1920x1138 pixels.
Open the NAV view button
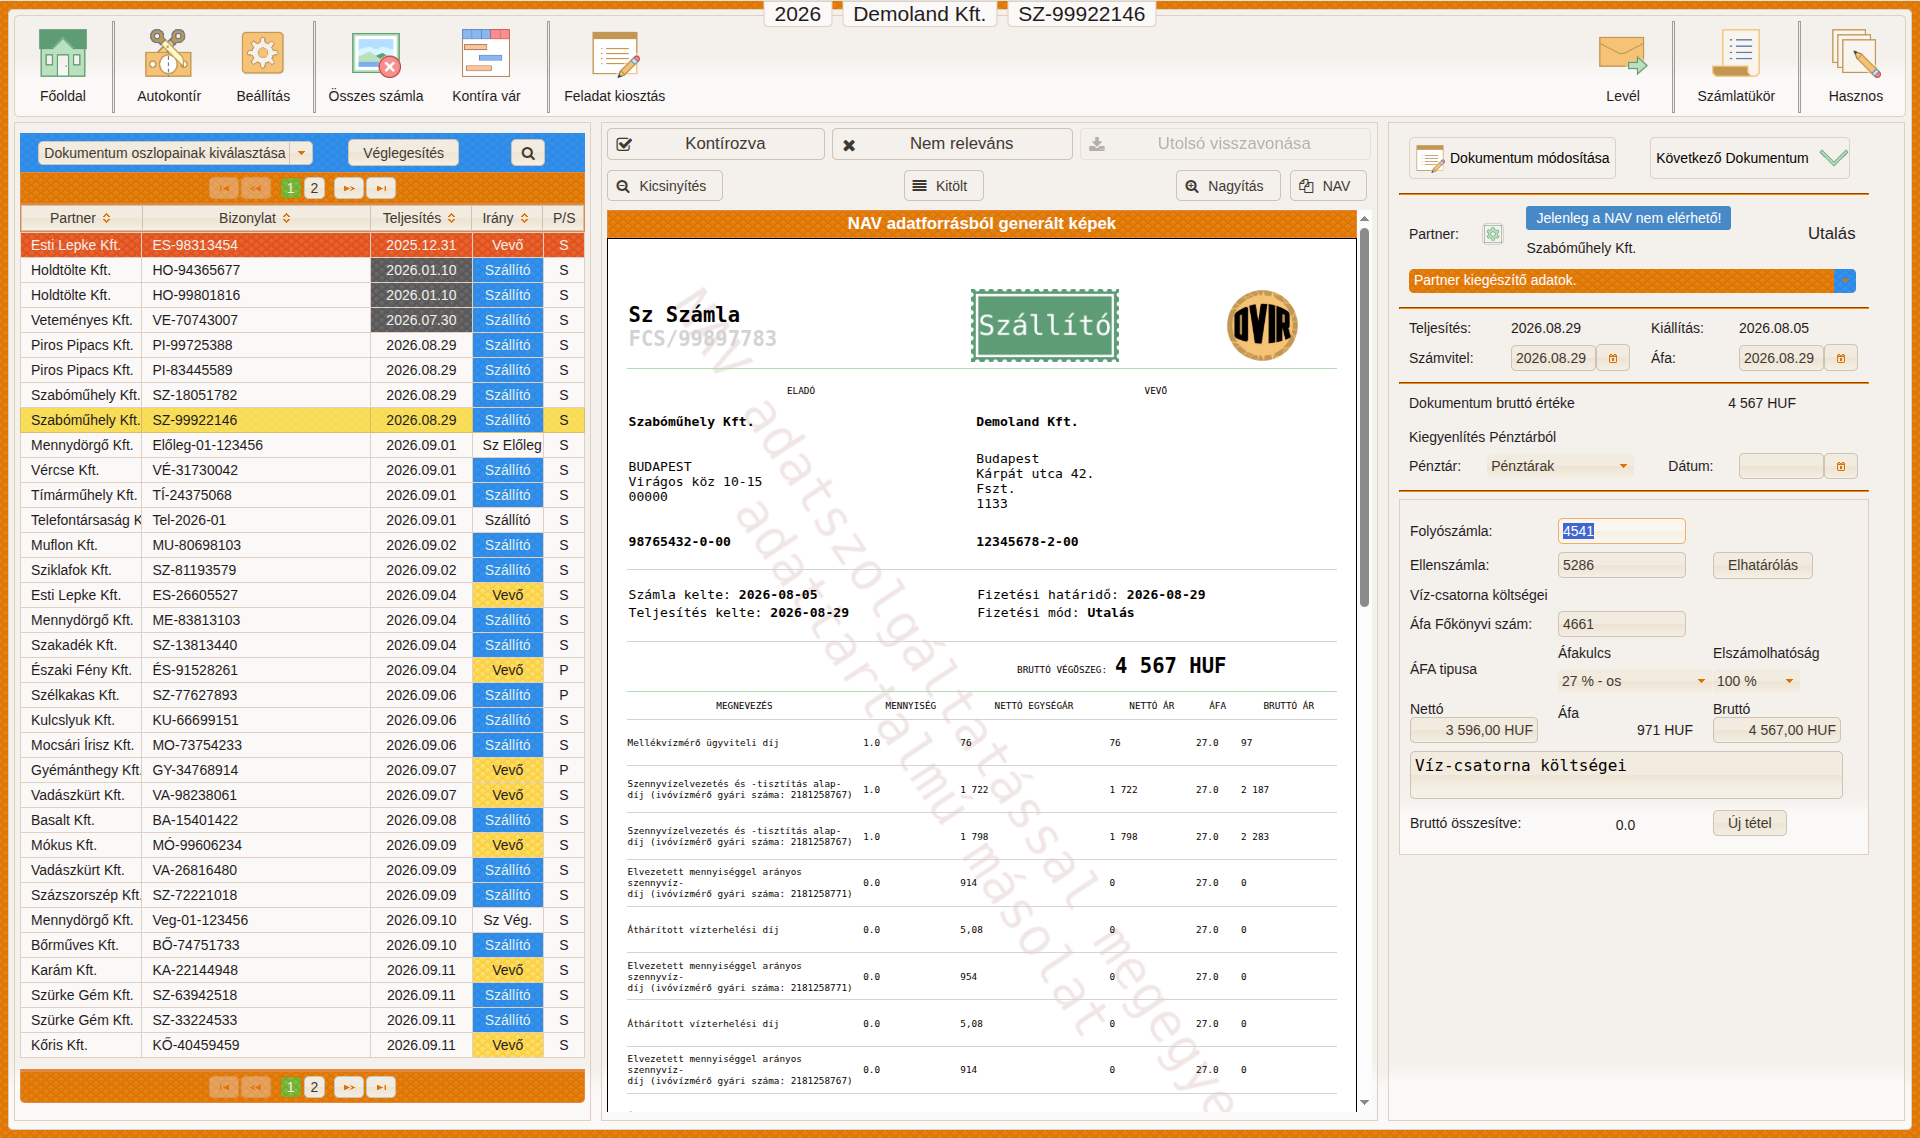pos(1328,186)
